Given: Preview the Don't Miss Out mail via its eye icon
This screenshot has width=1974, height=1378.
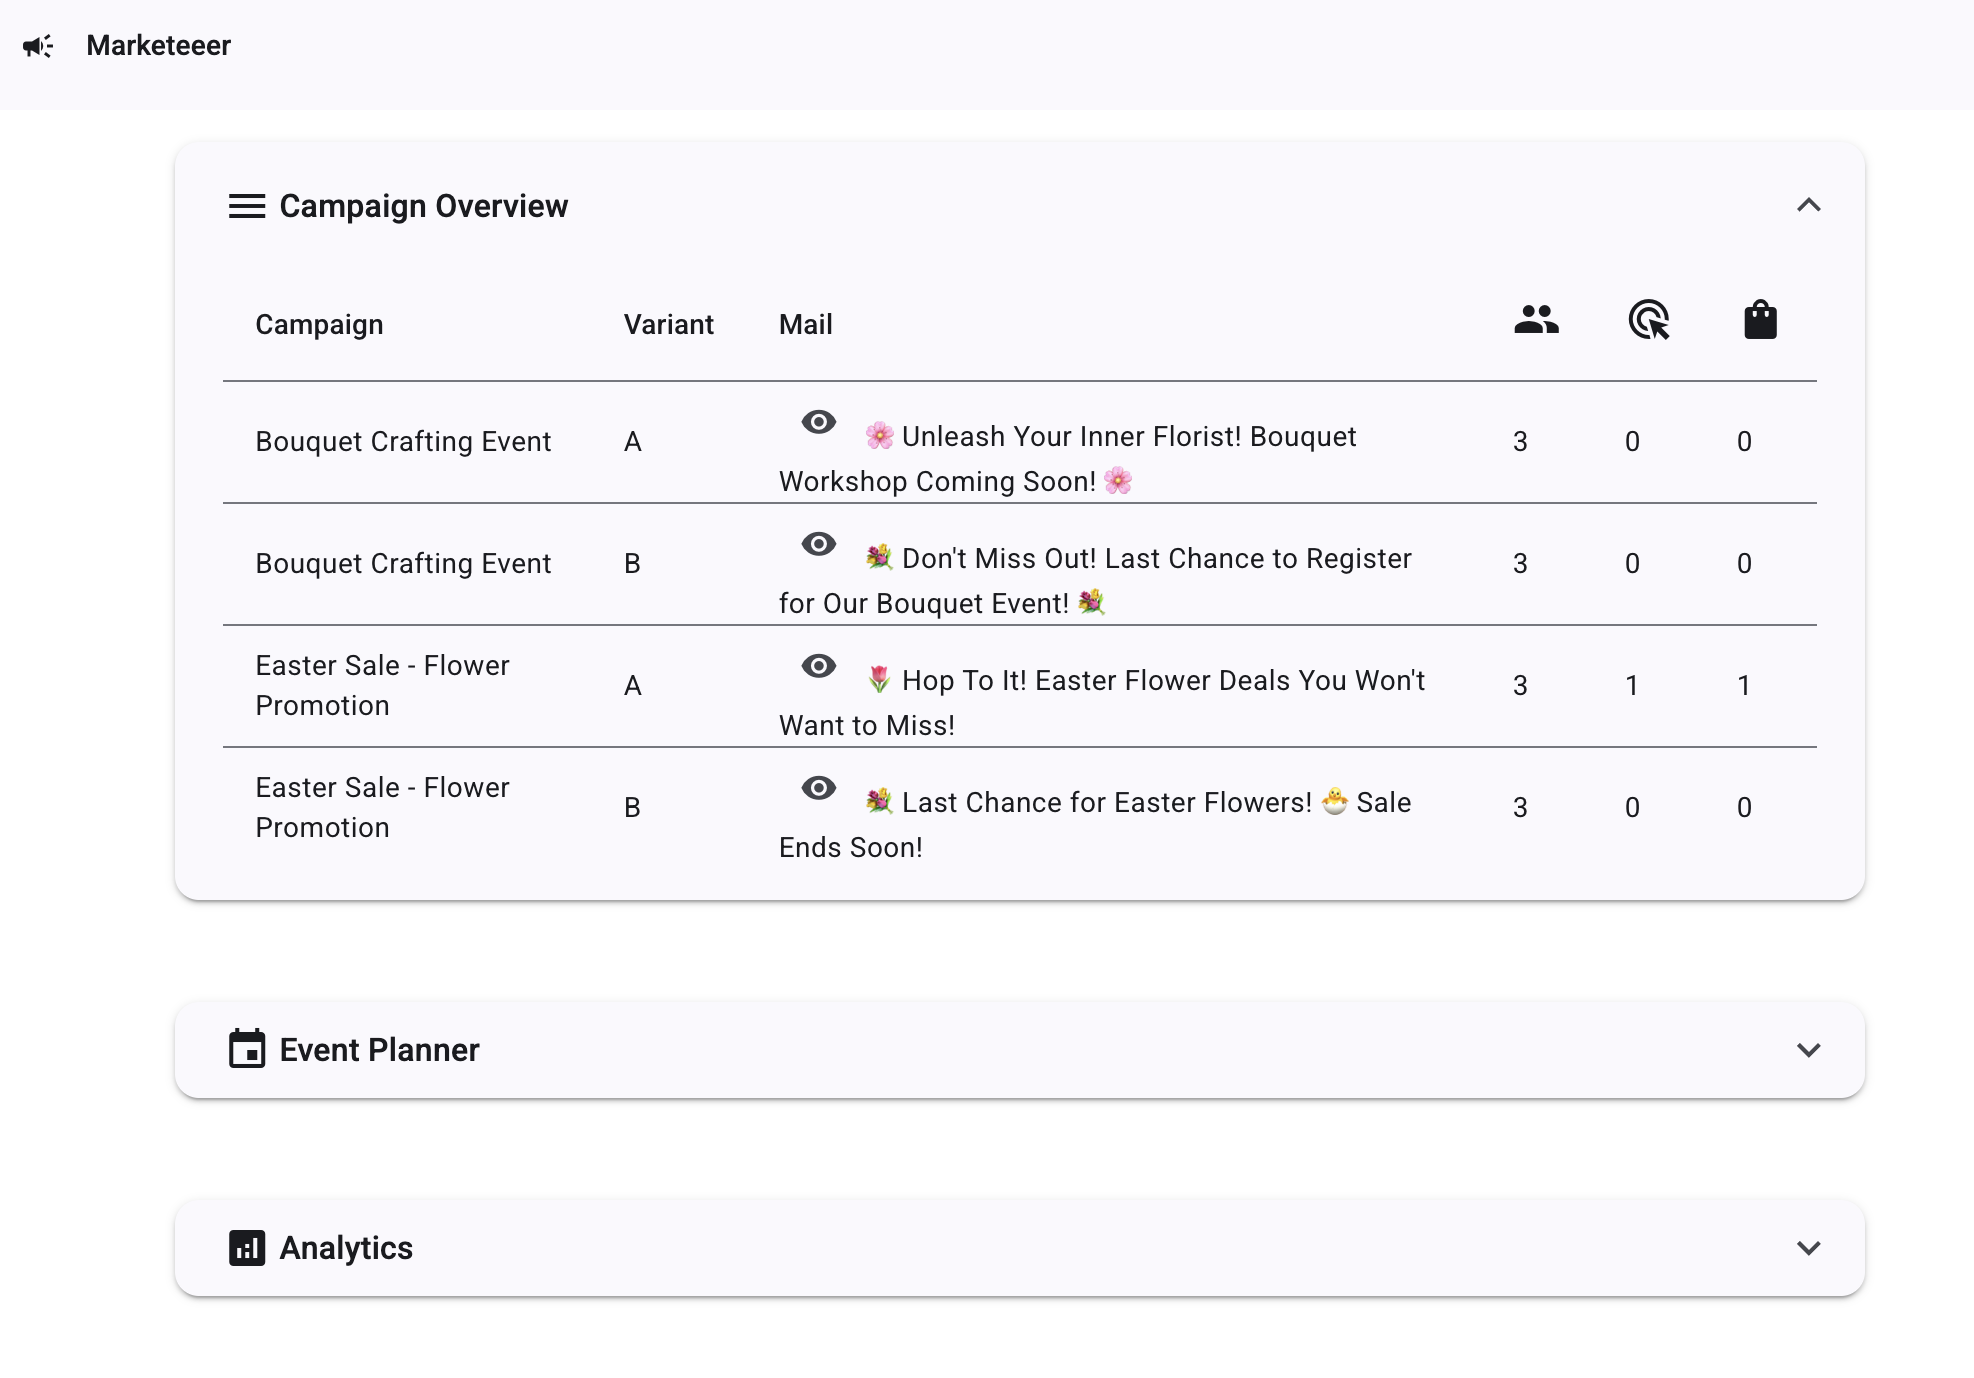Looking at the screenshot, I should tap(818, 544).
